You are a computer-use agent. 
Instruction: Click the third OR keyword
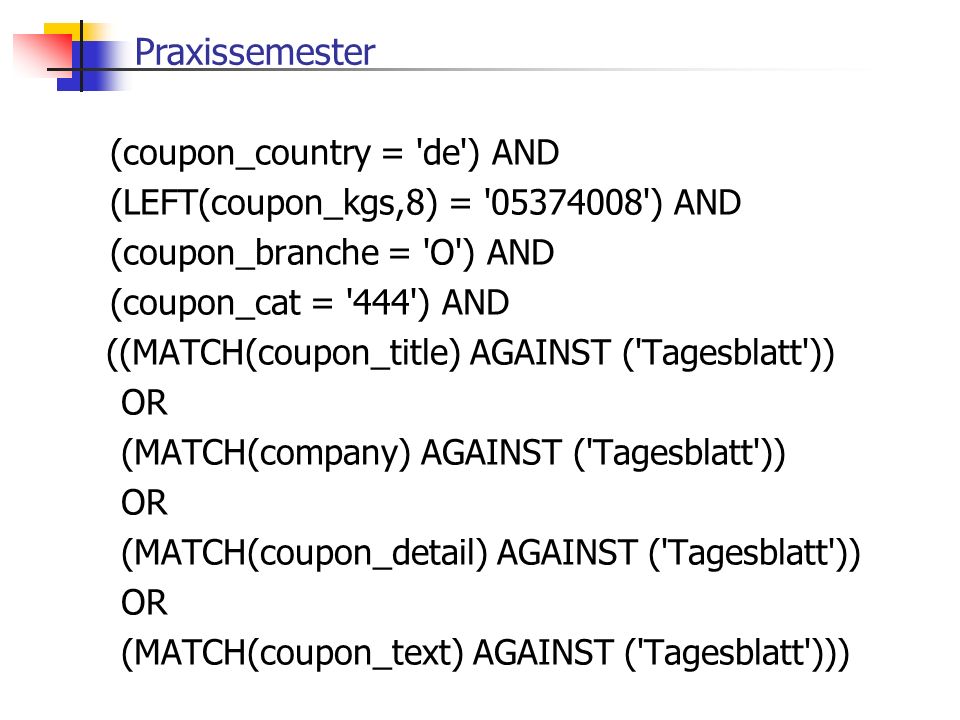[x=144, y=603]
